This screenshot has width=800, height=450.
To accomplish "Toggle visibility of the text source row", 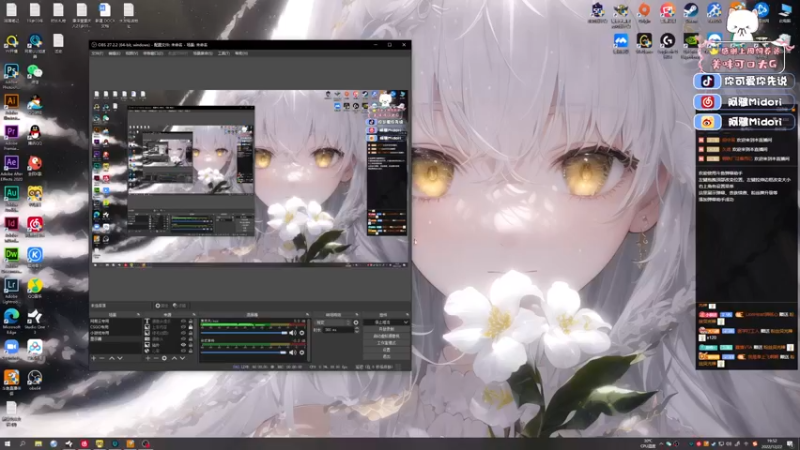I will pyautogui.click(x=184, y=321).
